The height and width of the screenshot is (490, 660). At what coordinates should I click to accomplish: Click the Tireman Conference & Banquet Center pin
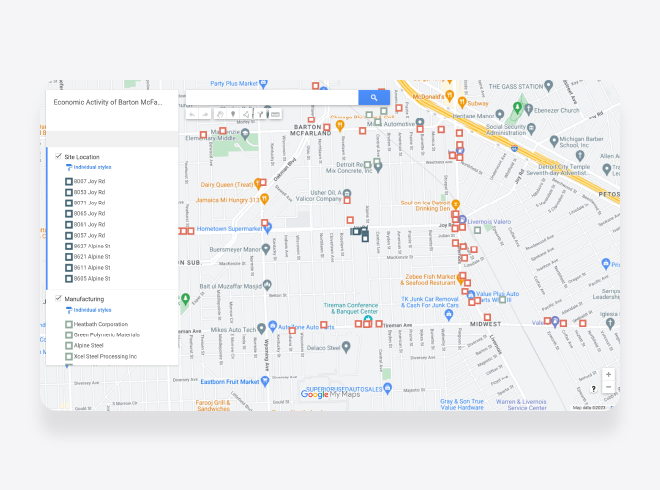[x=368, y=319]
